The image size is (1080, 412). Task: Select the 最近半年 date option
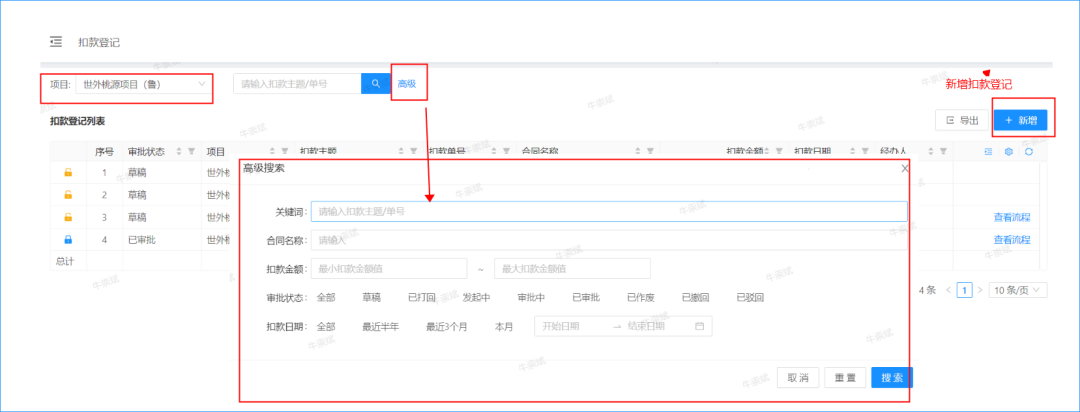(381, 327)
